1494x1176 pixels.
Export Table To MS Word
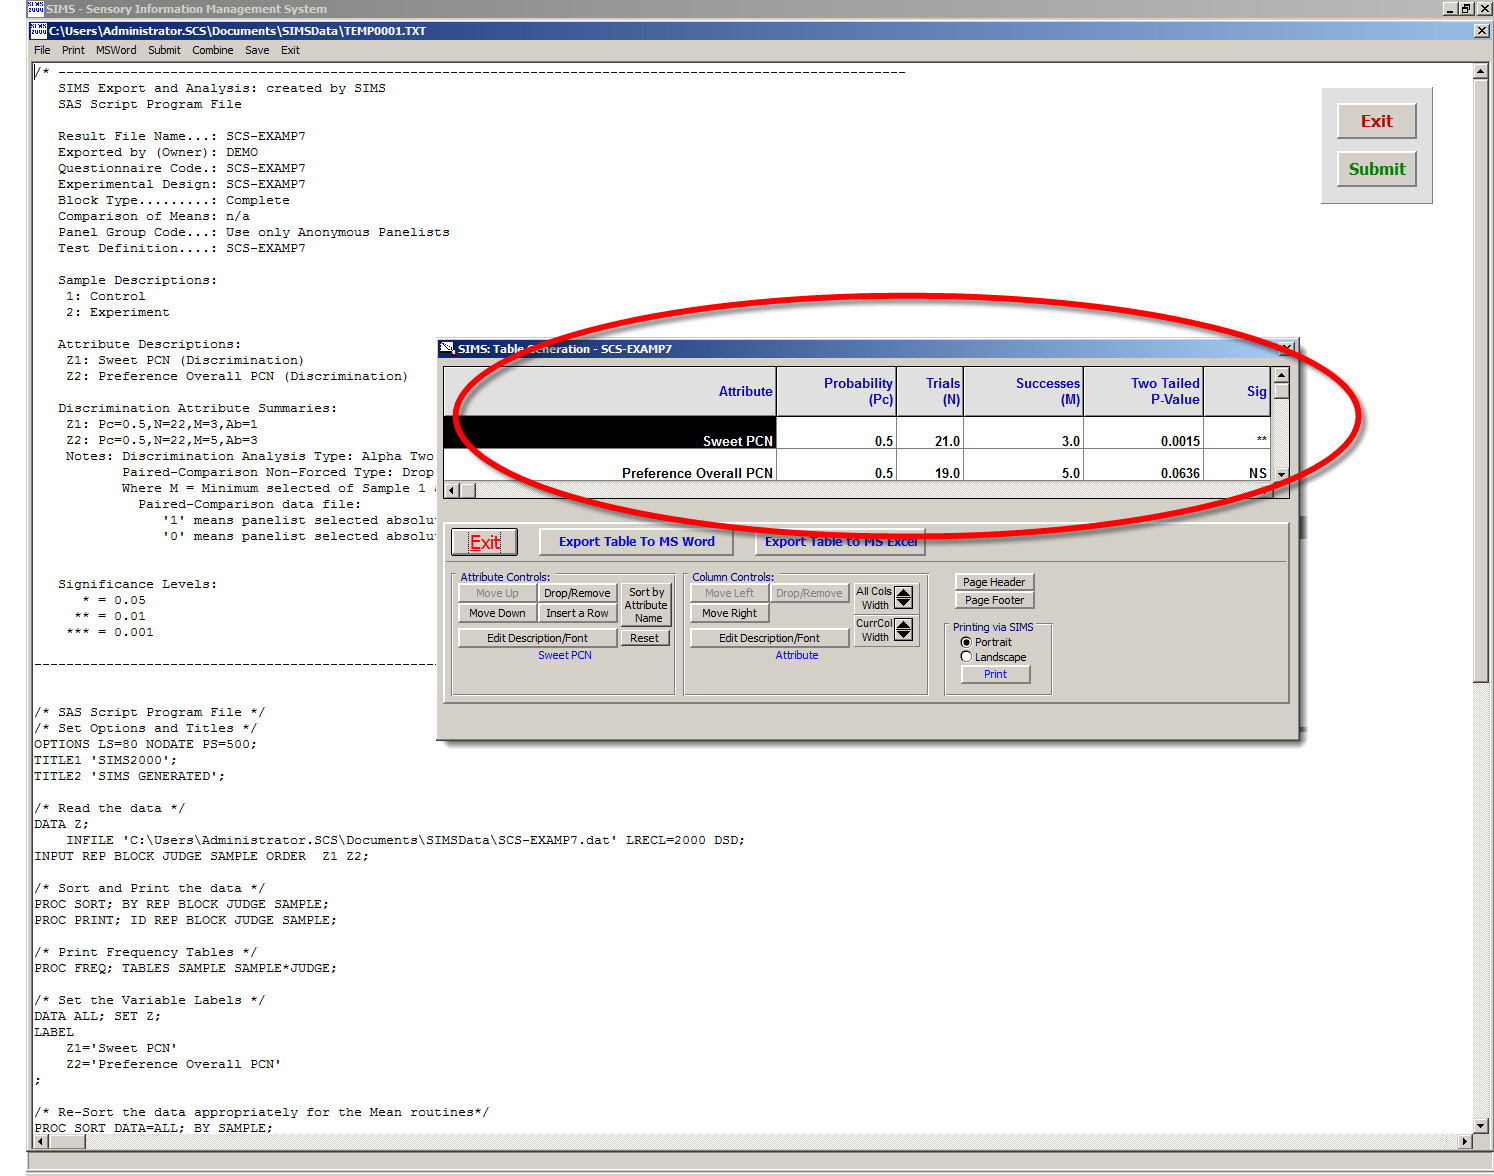click(636, 542)
